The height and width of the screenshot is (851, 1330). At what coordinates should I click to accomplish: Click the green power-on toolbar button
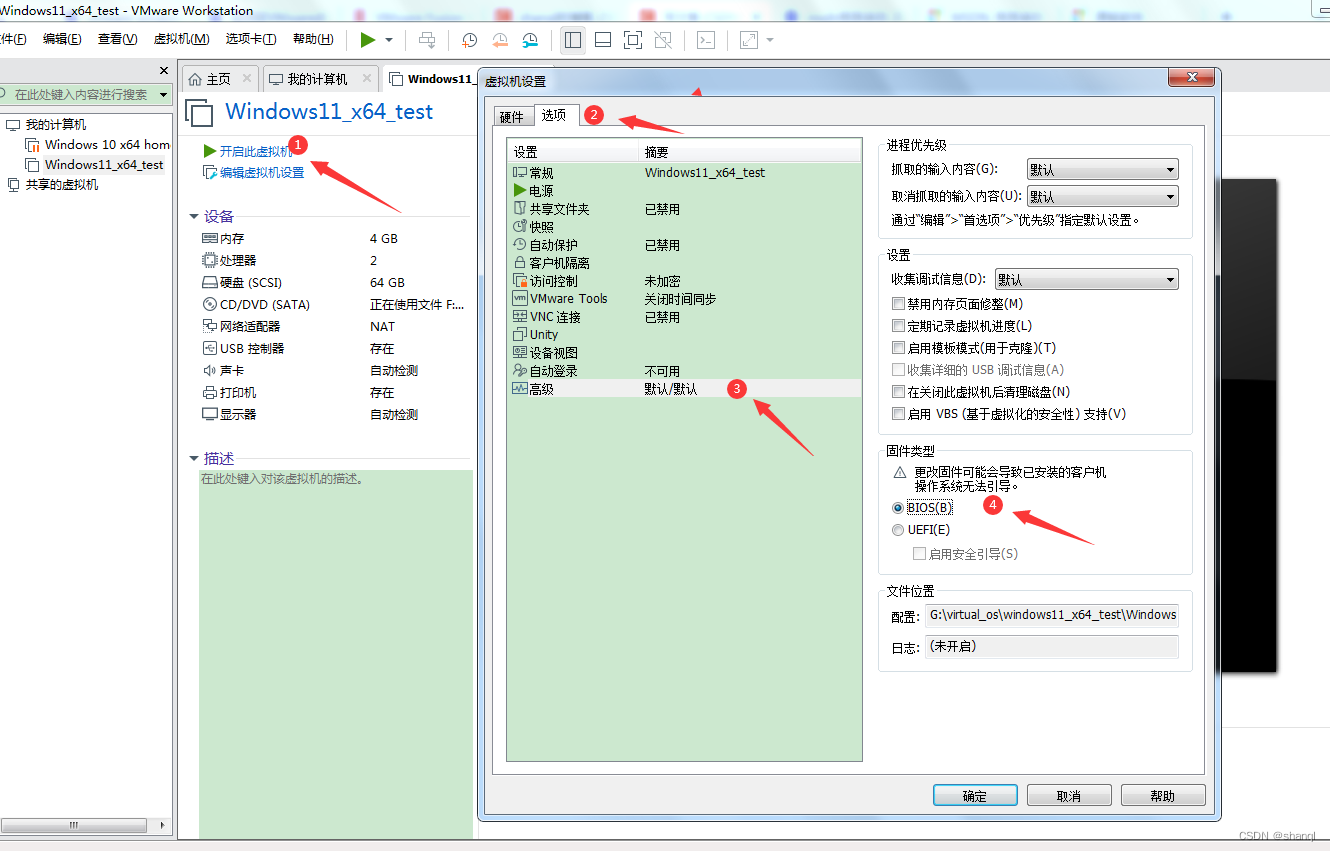click(x=368, y=40)
